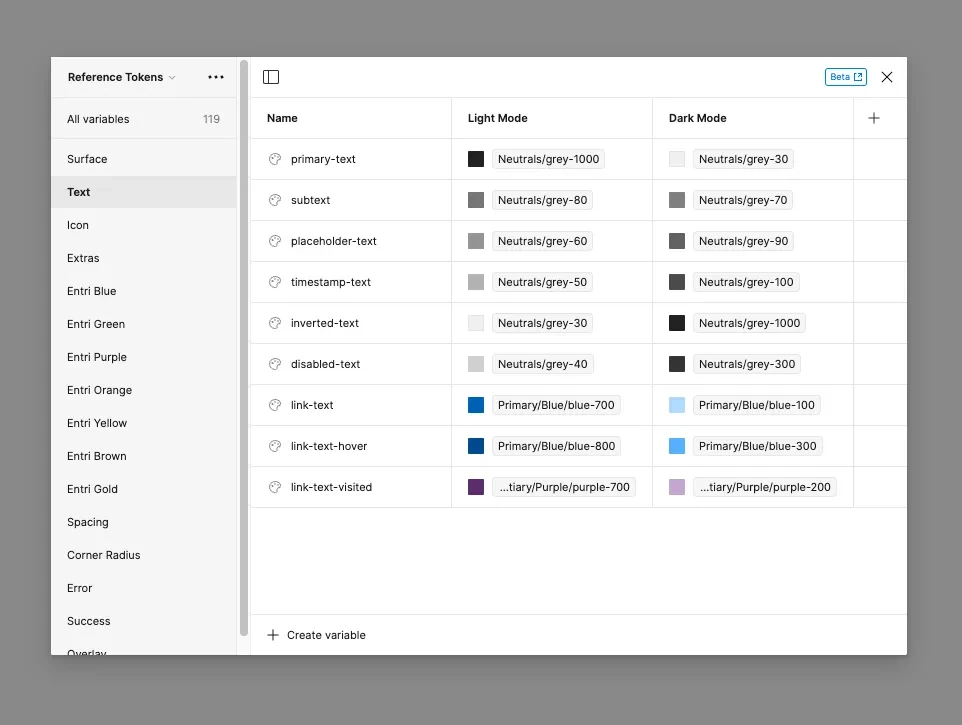Image resolution: width=962 pixels, height=725 pixels.
Task: Click the Light Mode column header
Action: coord(498,118)
